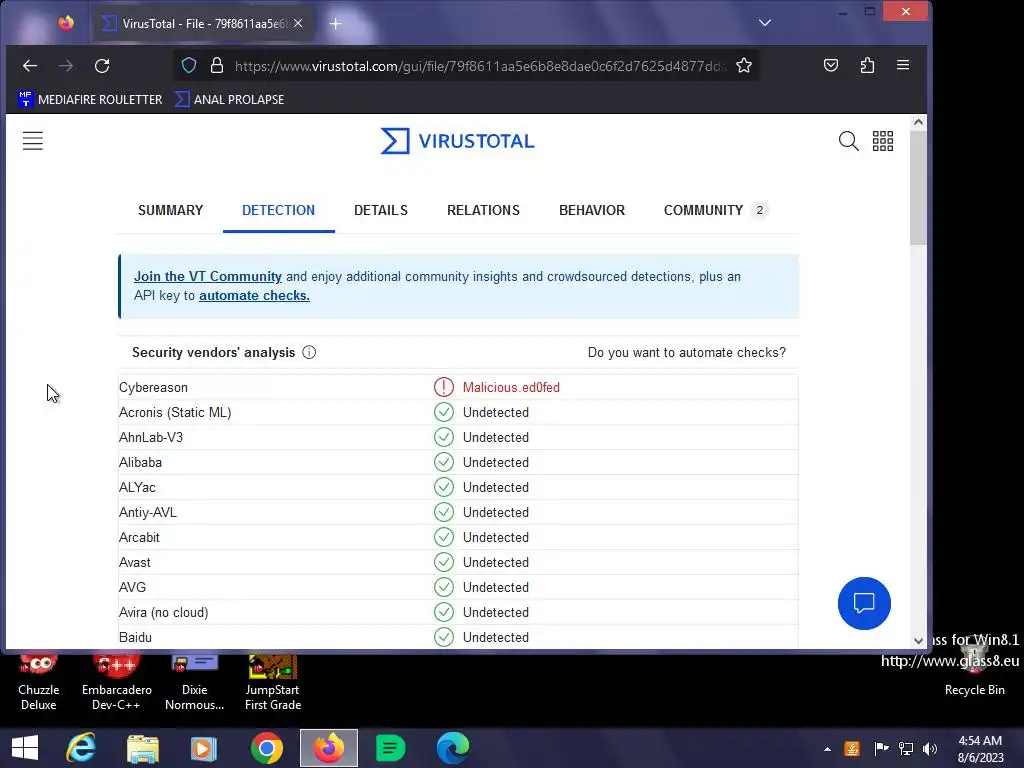Click the VirusTotal logo
The width and height of the screenshot is (1024, 768).
click(x=458, y=141)
